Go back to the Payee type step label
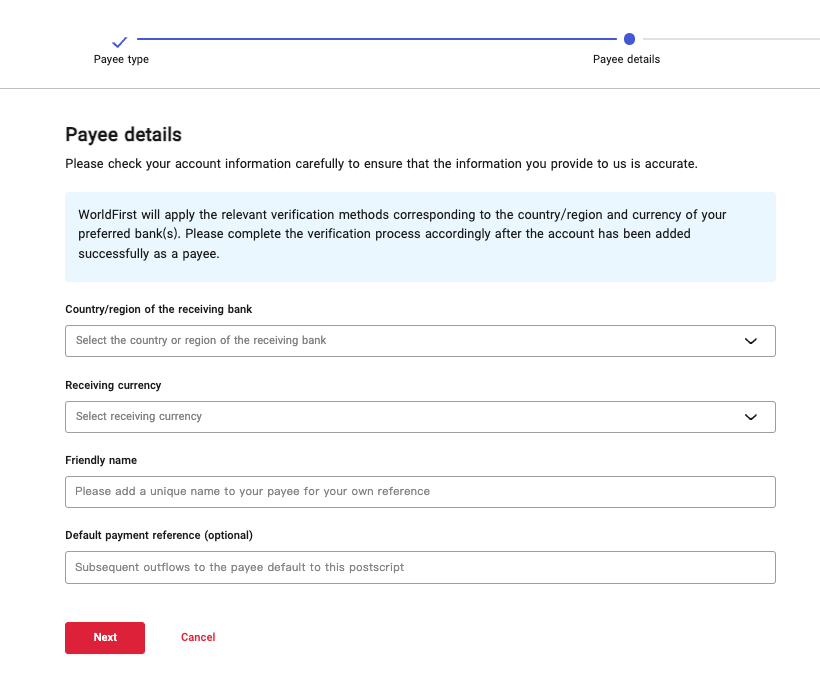Viewport: 820px width, 675px height. pyautogui.click(x=121, y=59)
